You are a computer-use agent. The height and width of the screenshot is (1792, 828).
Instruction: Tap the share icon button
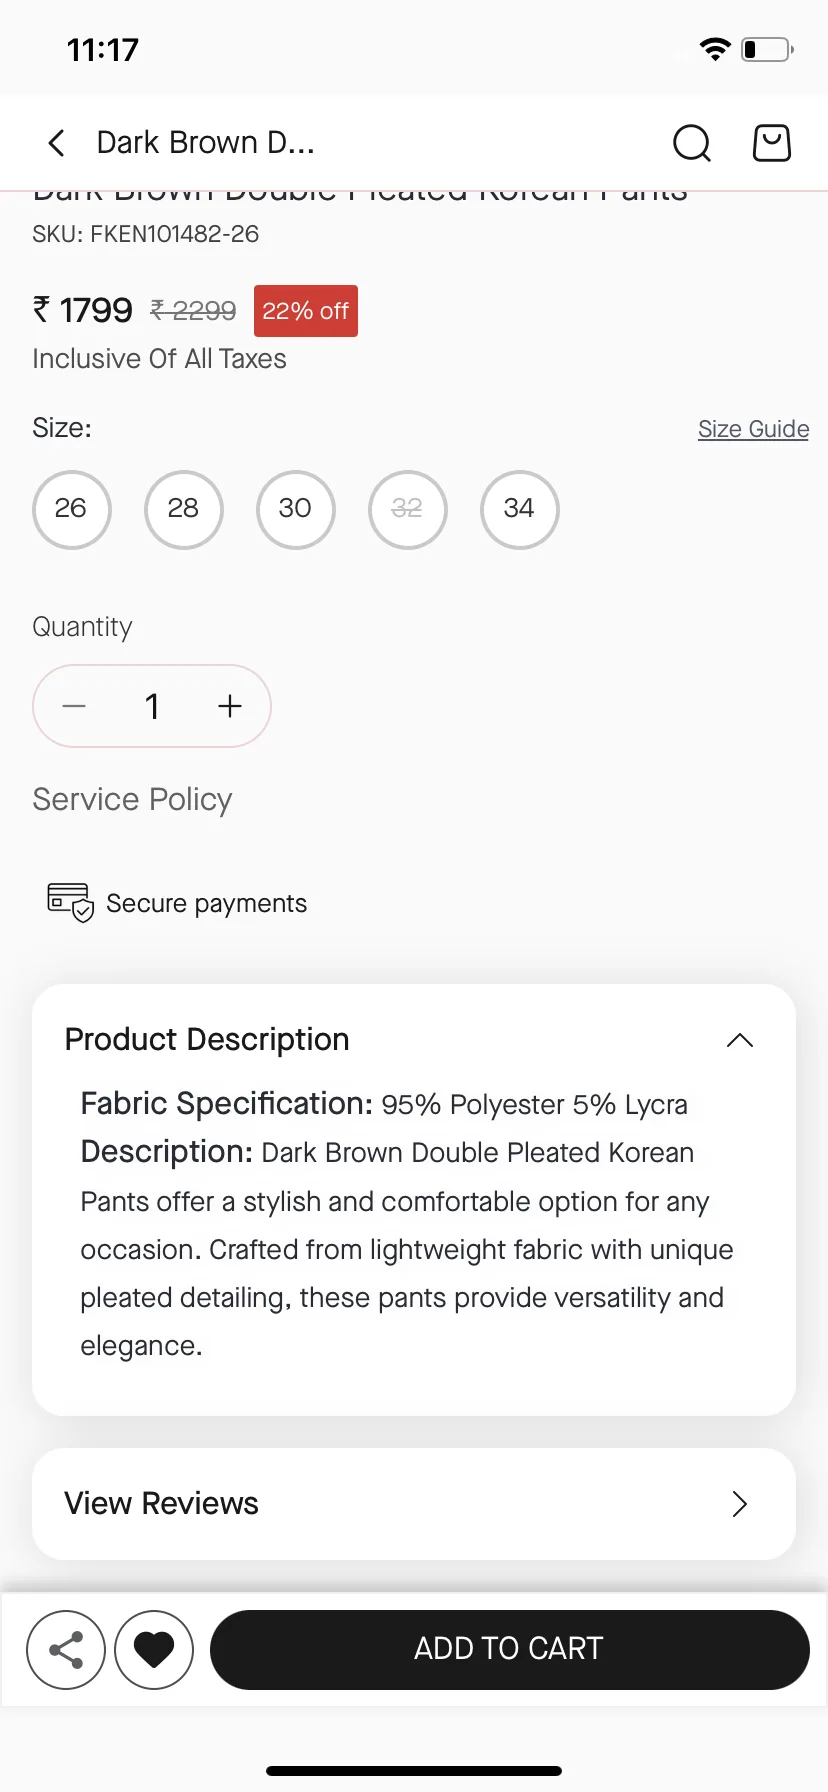click(66, 1650)
